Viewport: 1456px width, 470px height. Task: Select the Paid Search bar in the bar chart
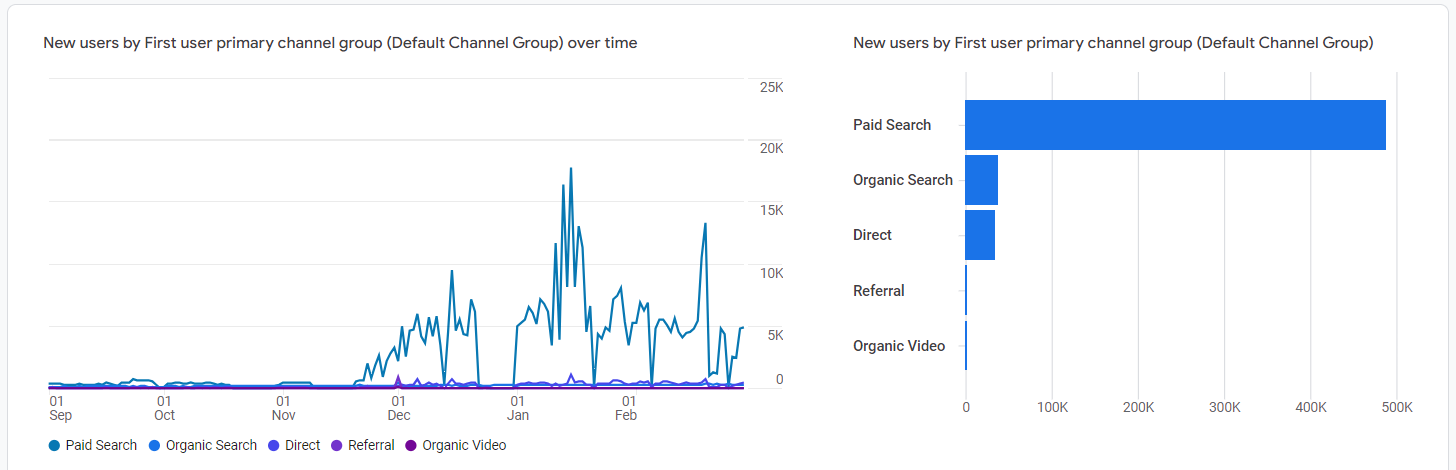coord(1174,125)
